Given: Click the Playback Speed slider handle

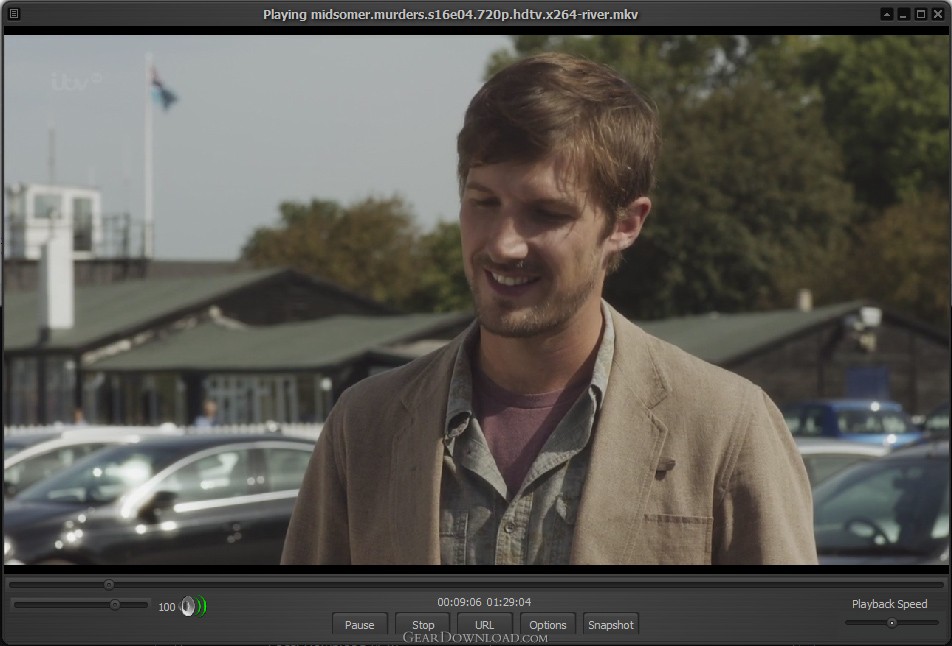Looking at the screenshot, I should pyautogui.click(x=892, y=622).
